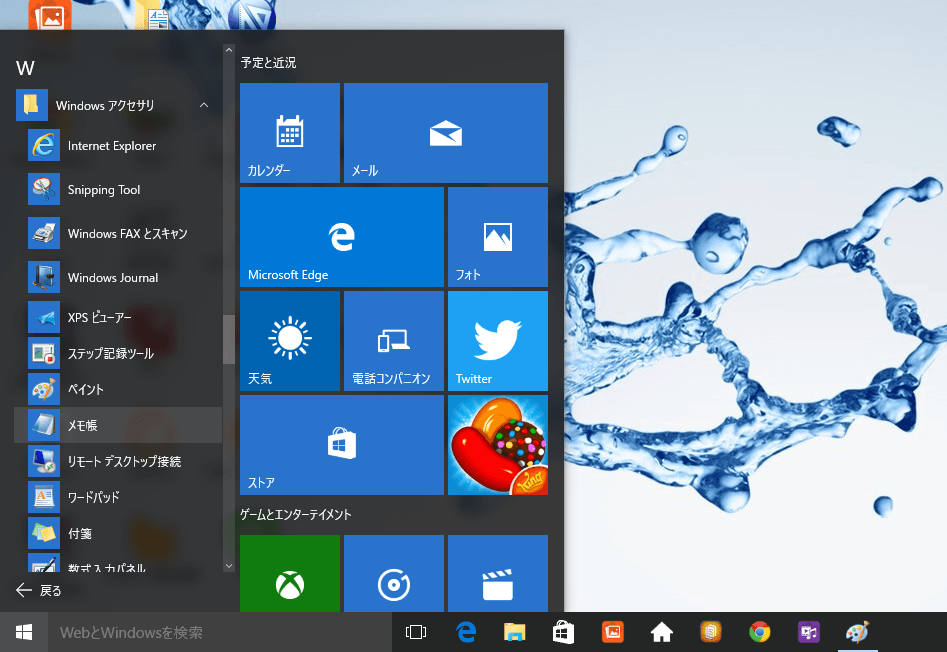Screen dimensions: 947x652
Task: Launch the ペイント icon in list
Action: (43, 389)
